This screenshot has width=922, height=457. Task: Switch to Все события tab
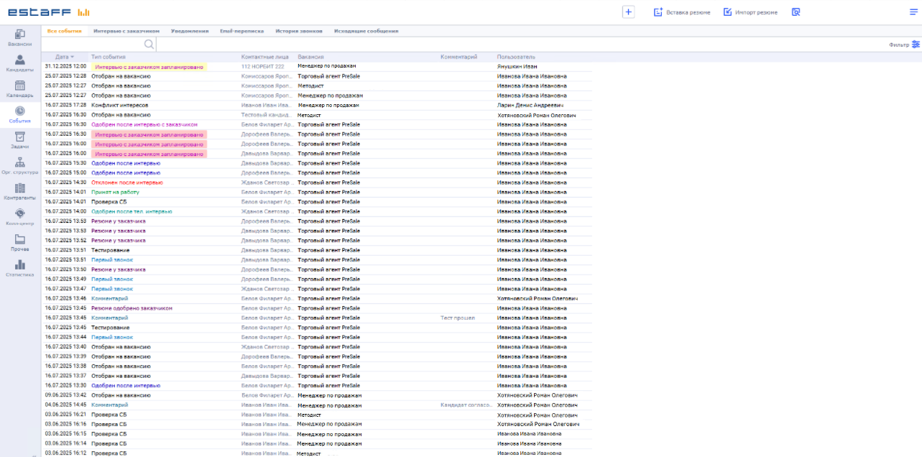(64, 31)
